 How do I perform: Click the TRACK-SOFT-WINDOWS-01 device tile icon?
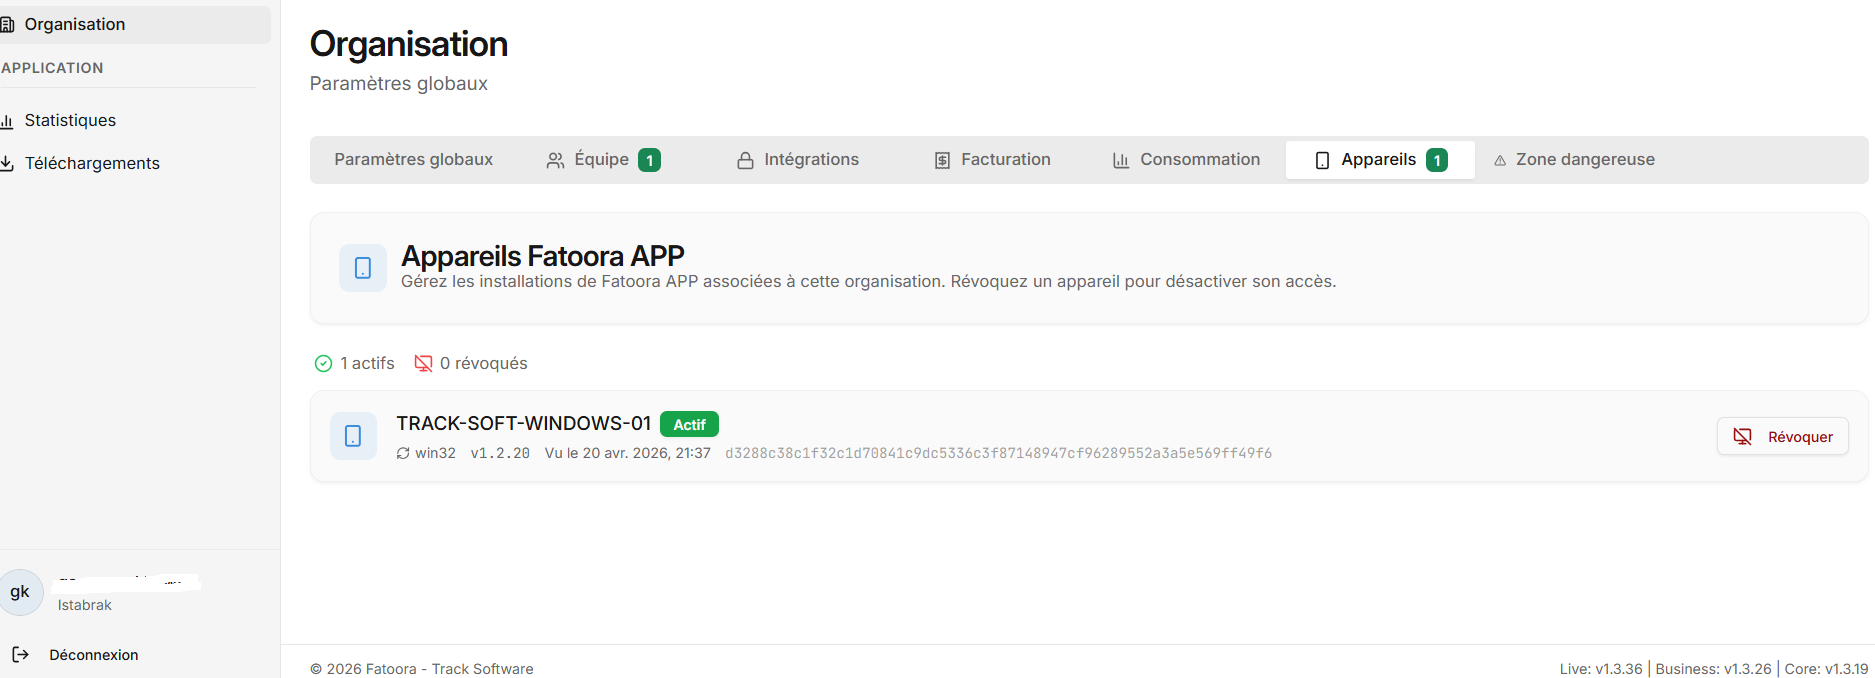tap(353, 436)
